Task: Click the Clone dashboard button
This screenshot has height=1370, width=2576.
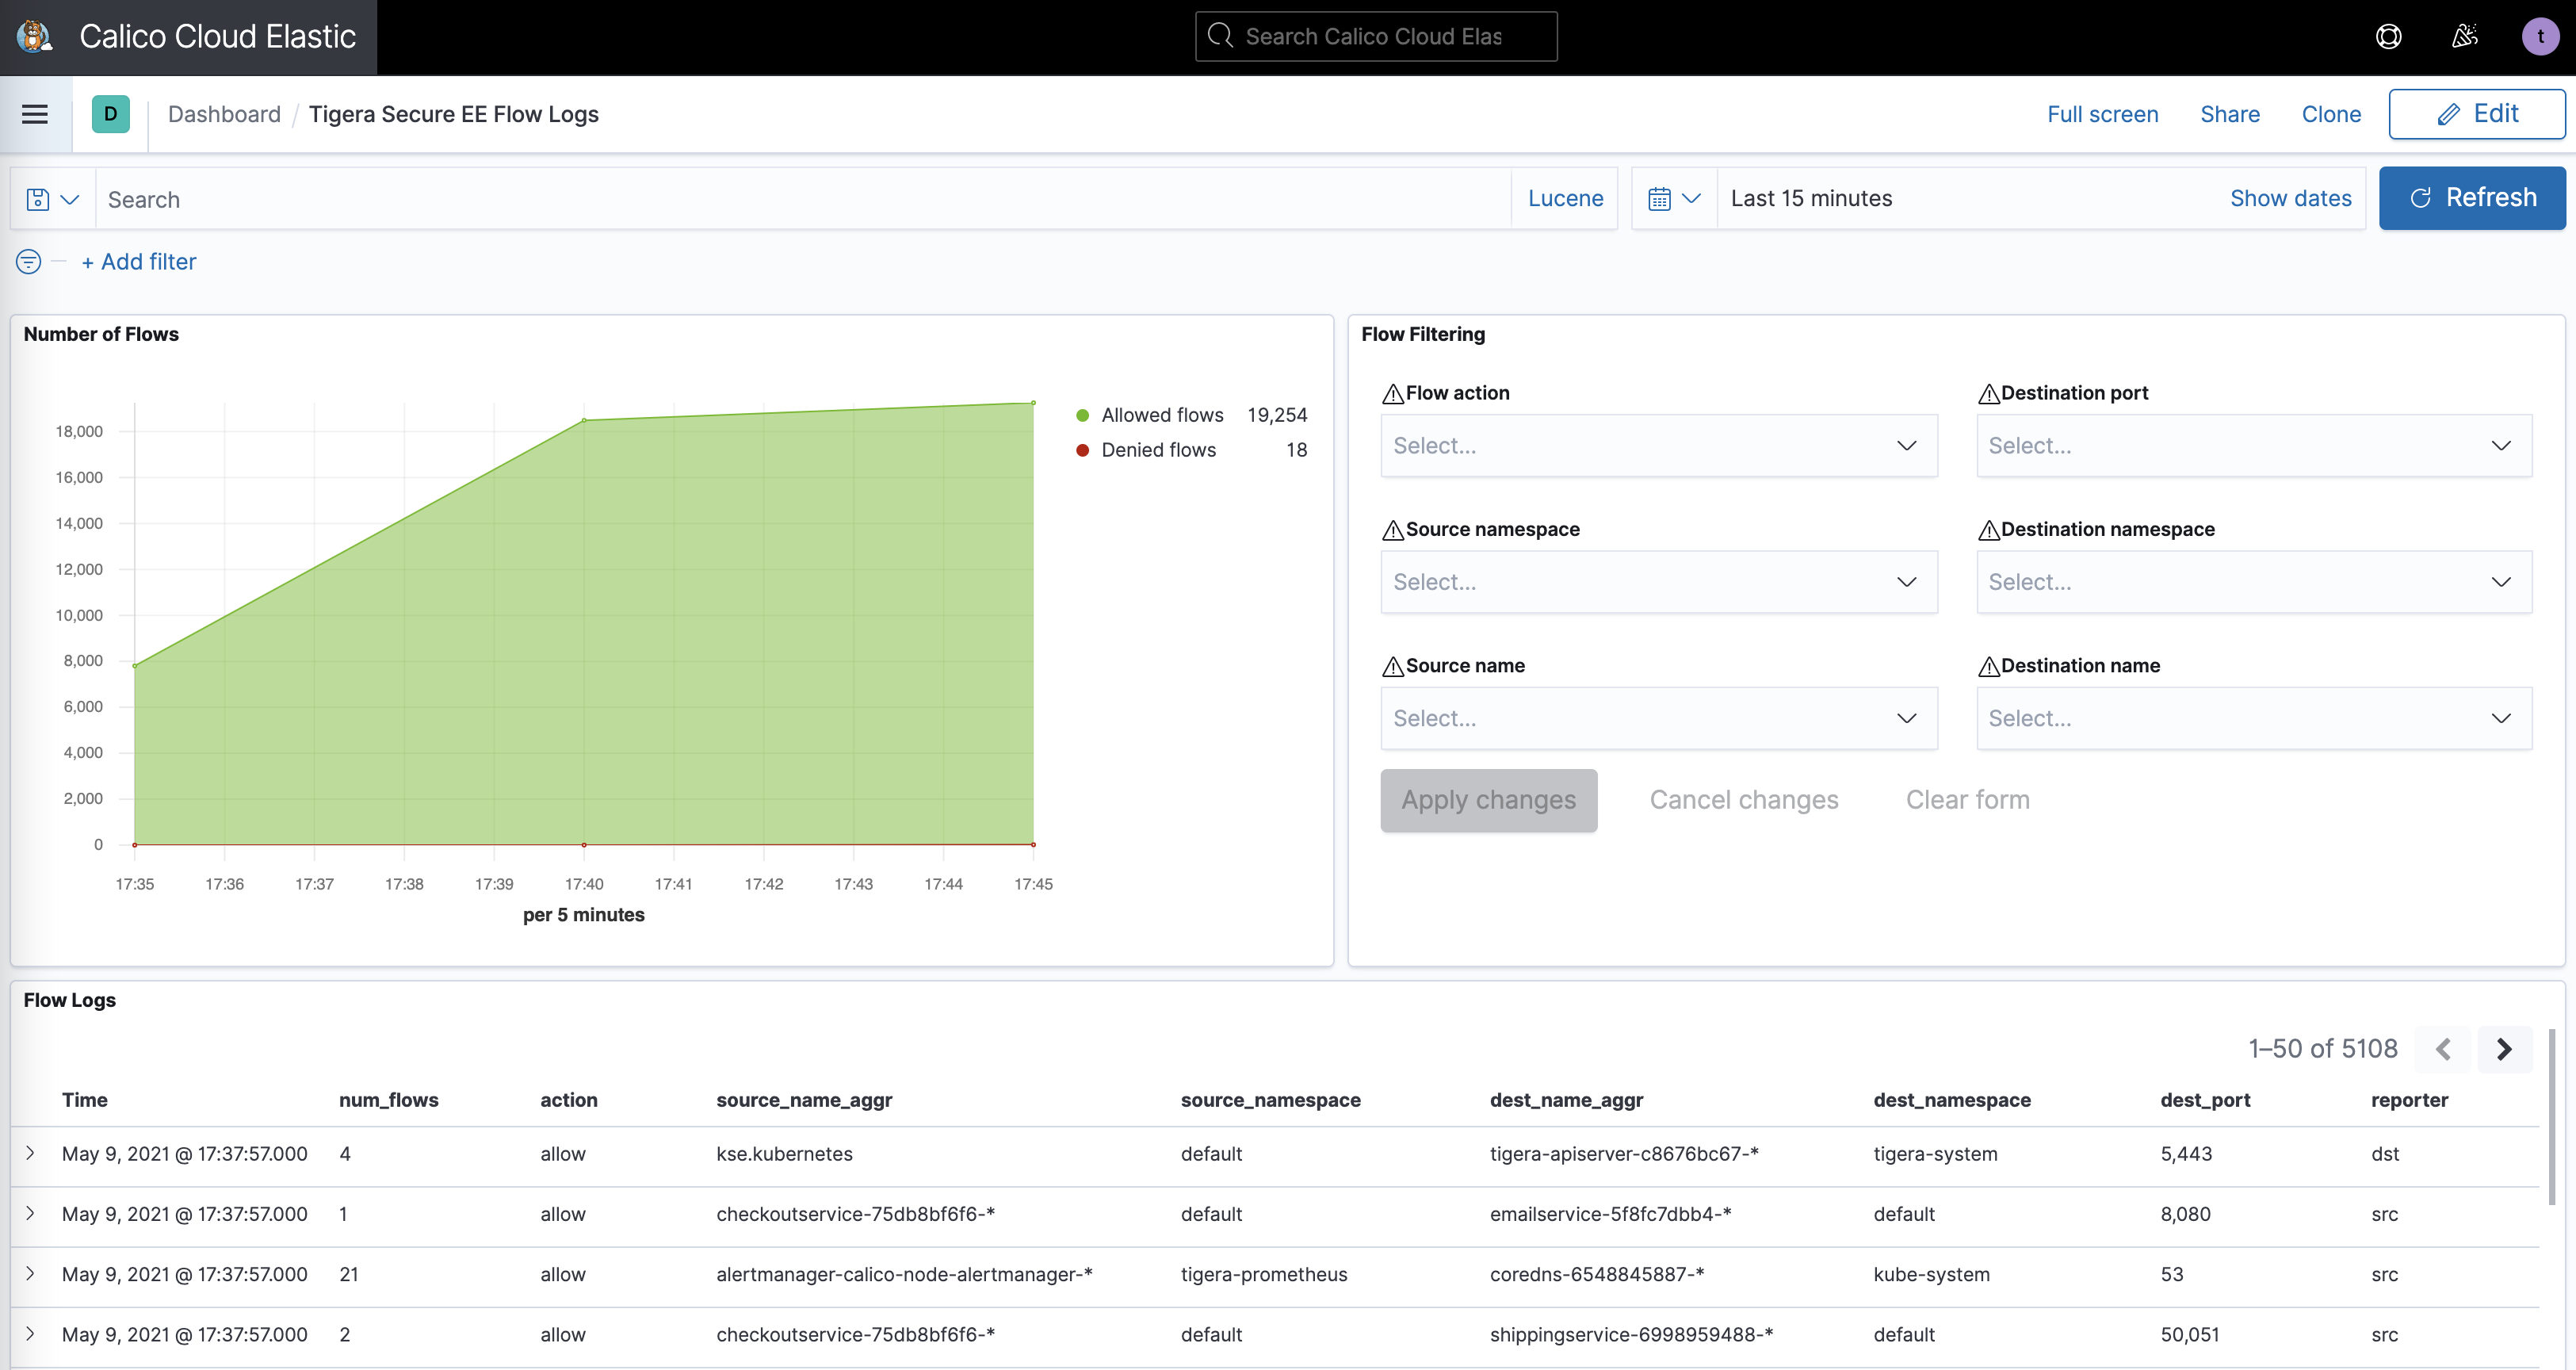Action: point(2329,114)
